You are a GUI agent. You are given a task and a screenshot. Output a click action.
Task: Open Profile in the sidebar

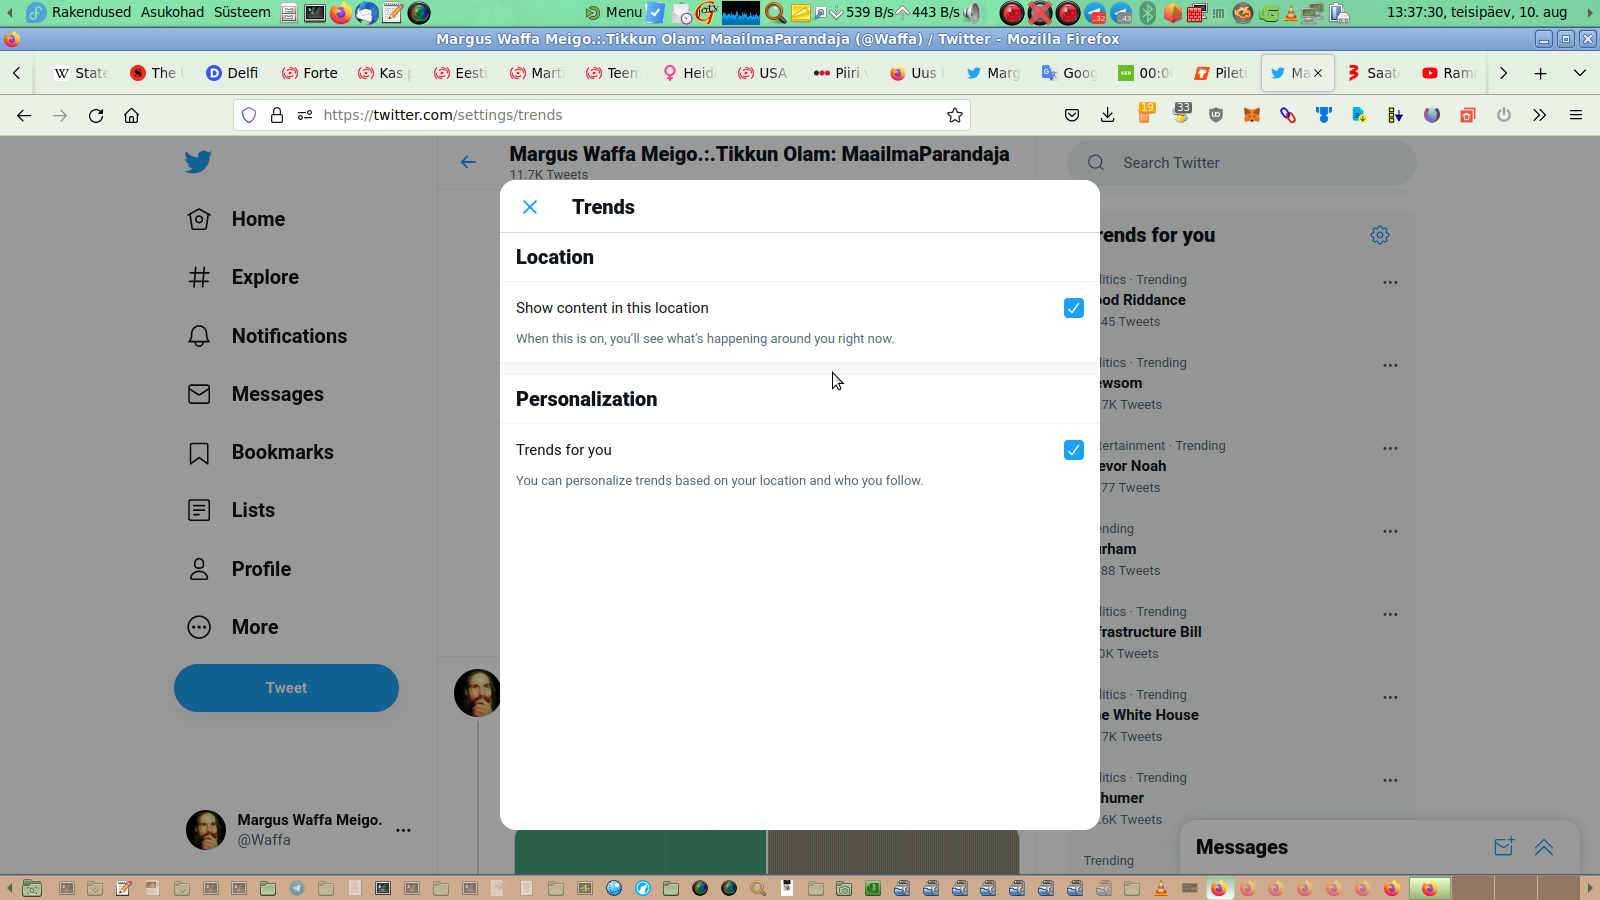tap(240, 569)
